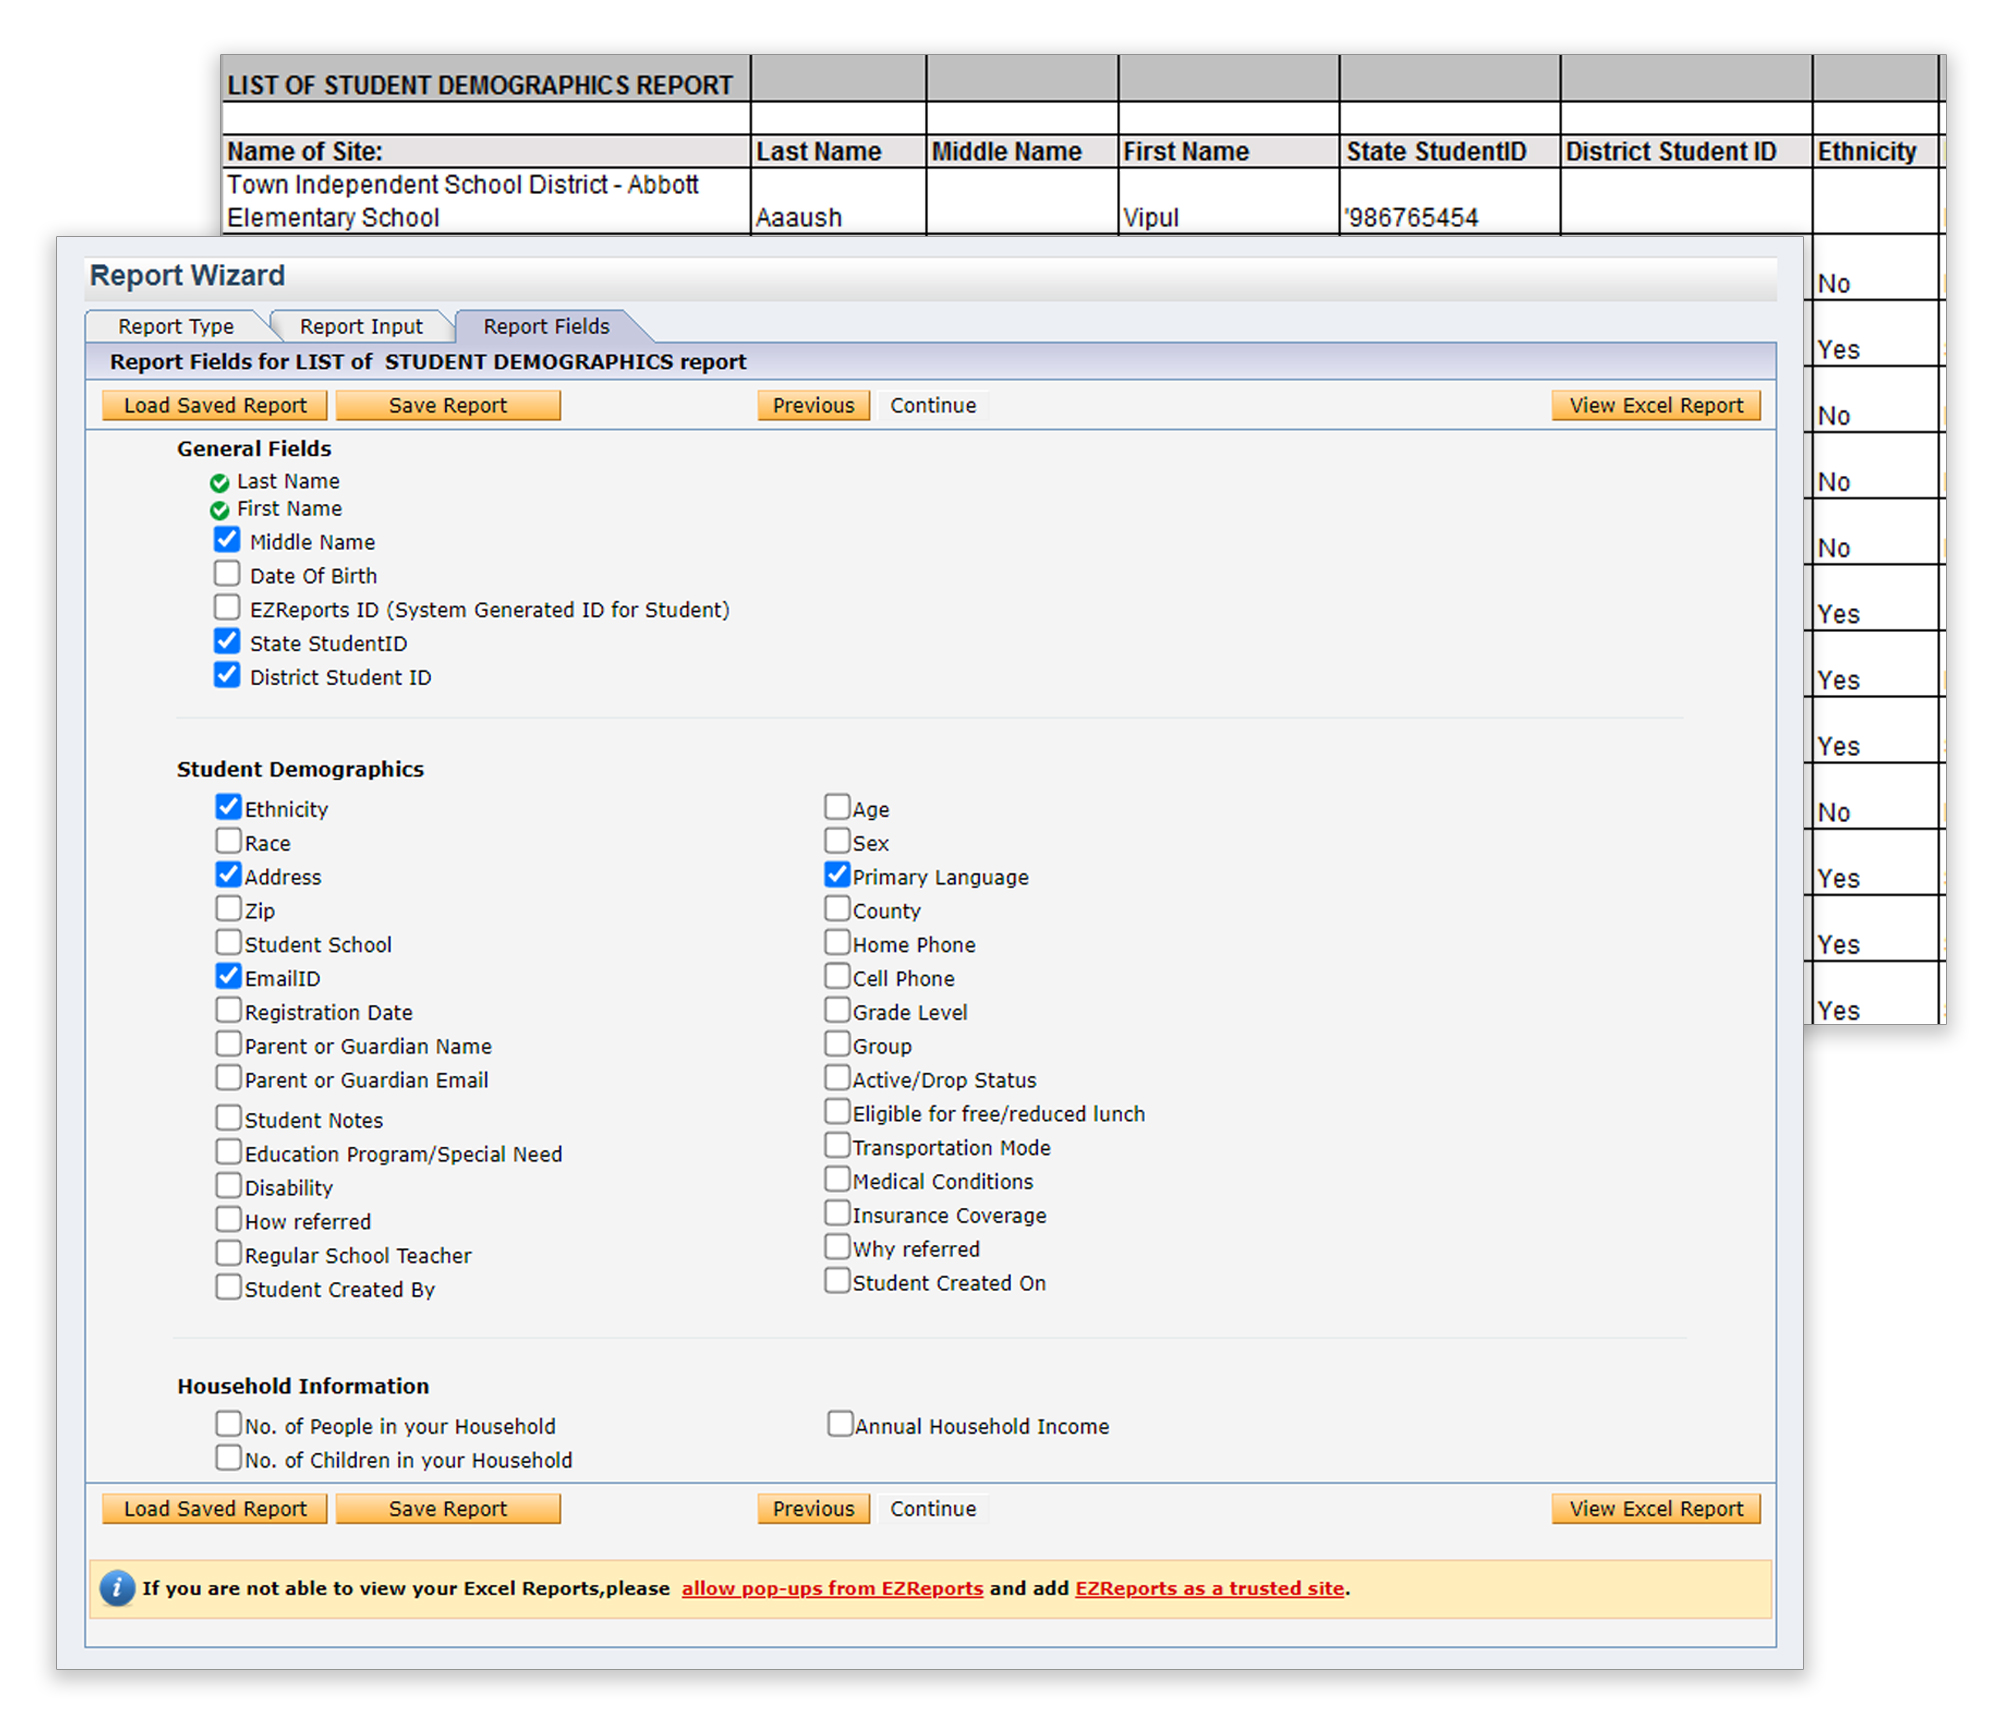Select the Report Fields tab

click(x=546, y=327)
